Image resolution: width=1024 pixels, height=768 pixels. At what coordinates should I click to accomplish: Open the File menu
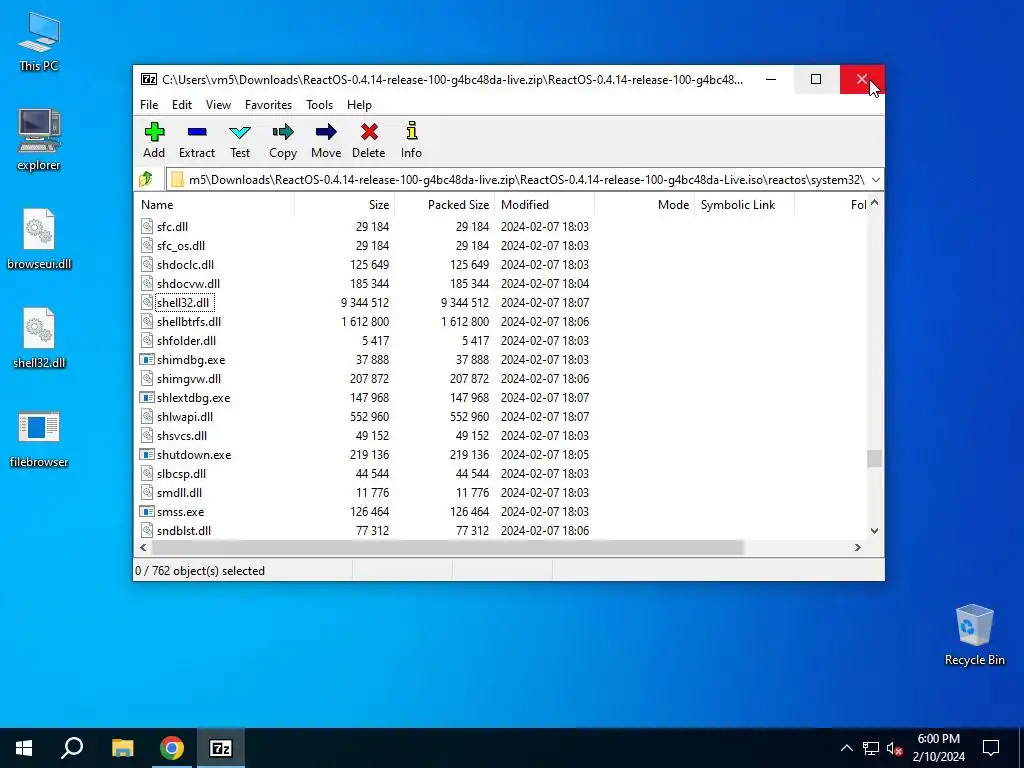pos(149,104)
